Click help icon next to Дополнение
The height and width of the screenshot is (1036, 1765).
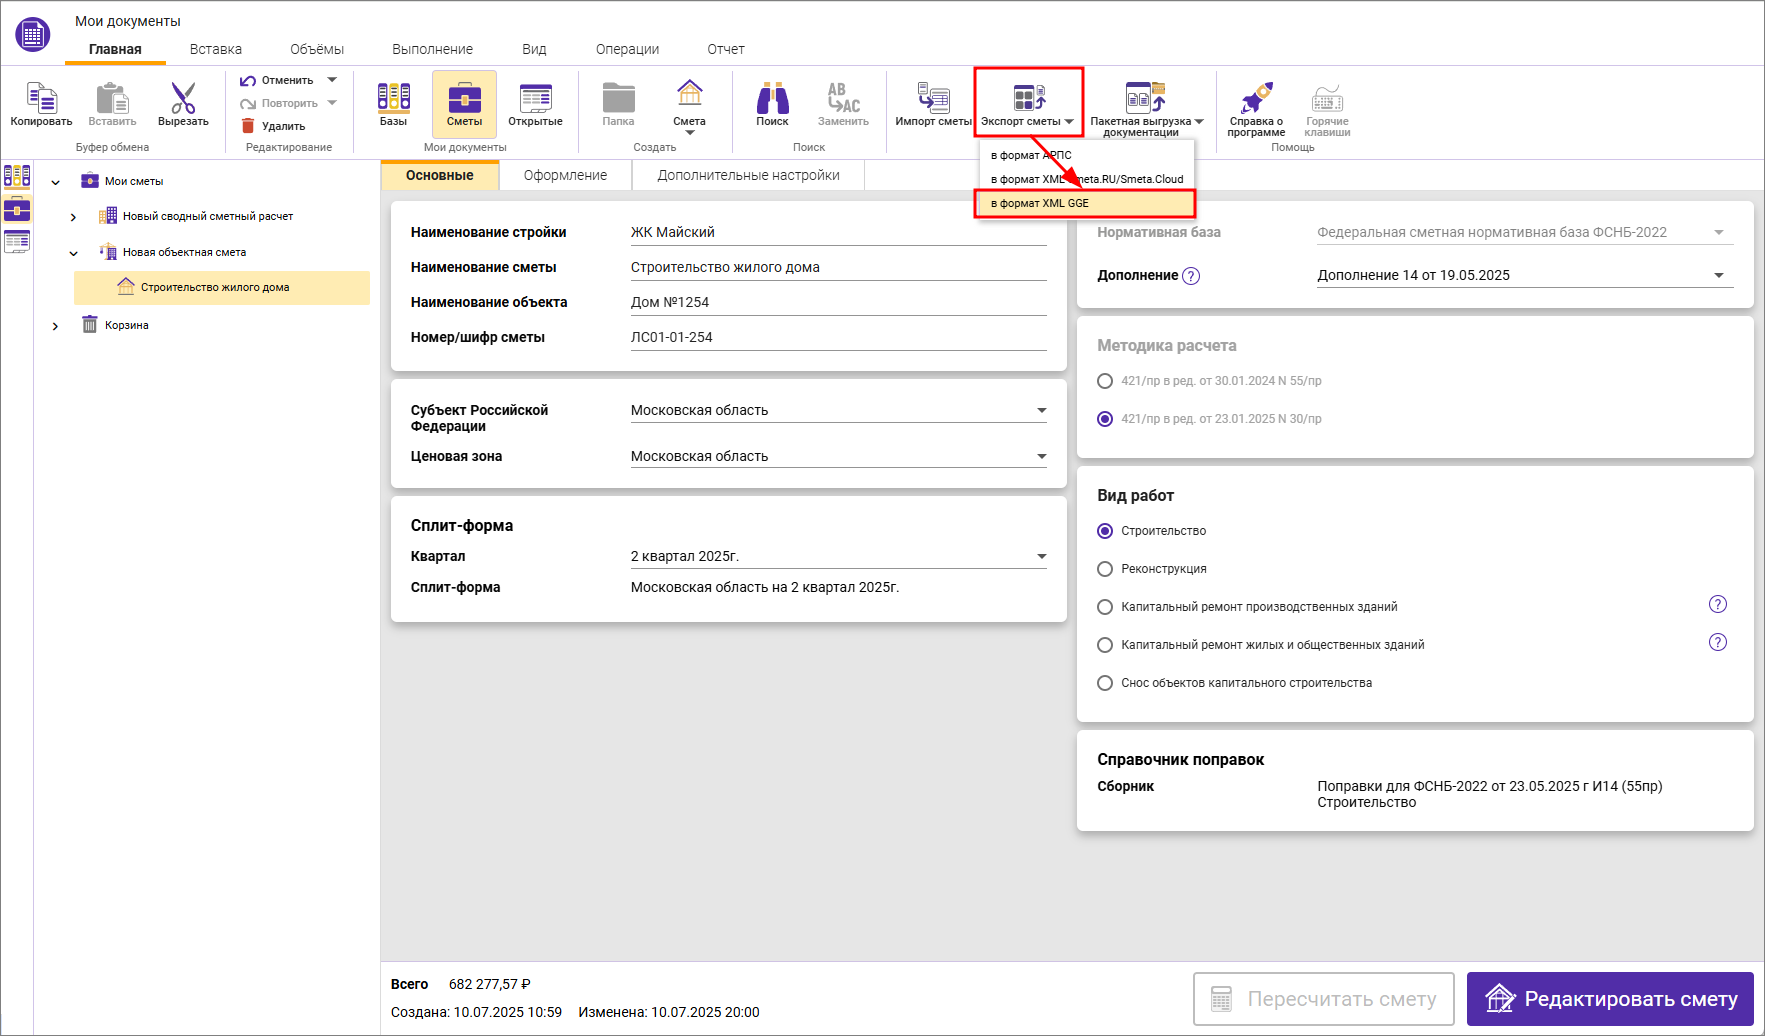[x=1191, y=276]
